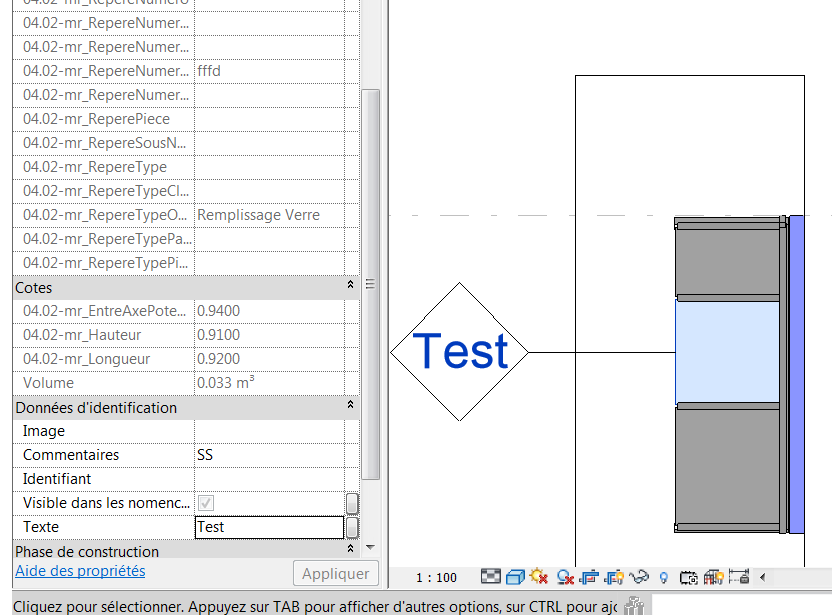Toggle the Visible dans les nomenclatures checkbox

[206, 503]
